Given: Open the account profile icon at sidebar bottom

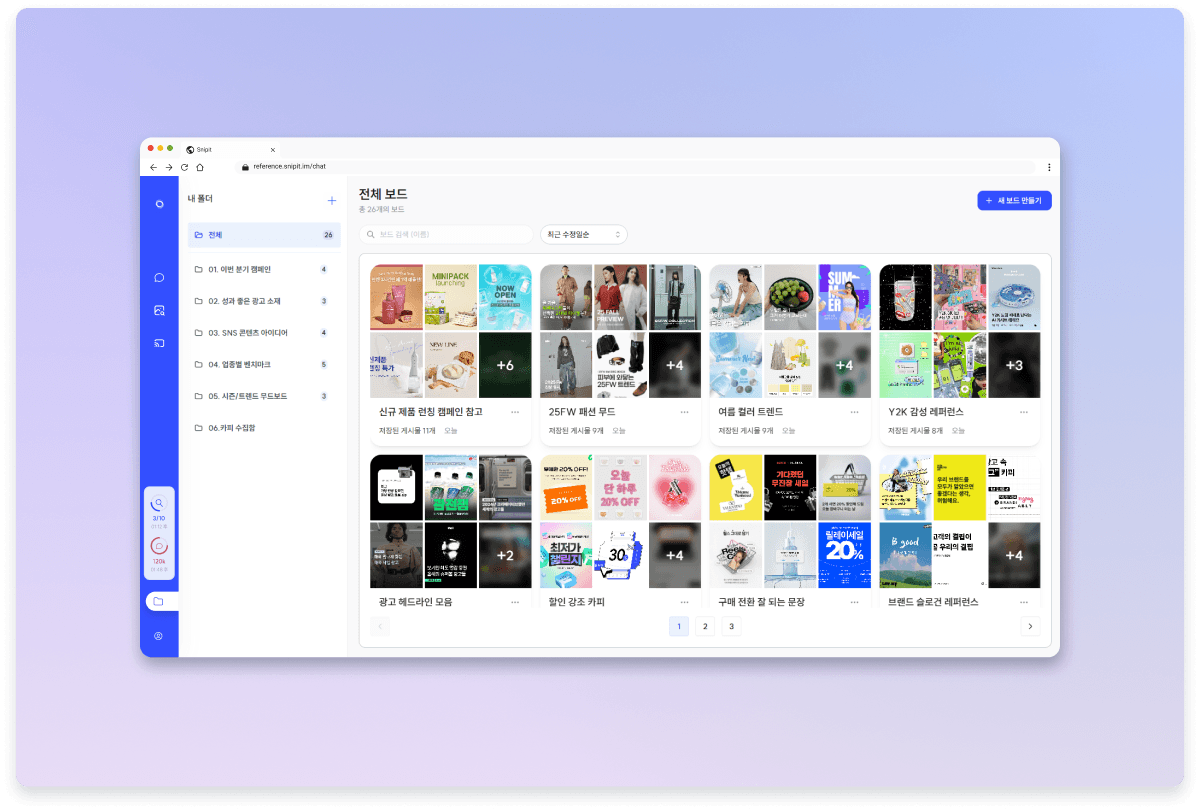Looking at the screenshot, I should (159, 635).
